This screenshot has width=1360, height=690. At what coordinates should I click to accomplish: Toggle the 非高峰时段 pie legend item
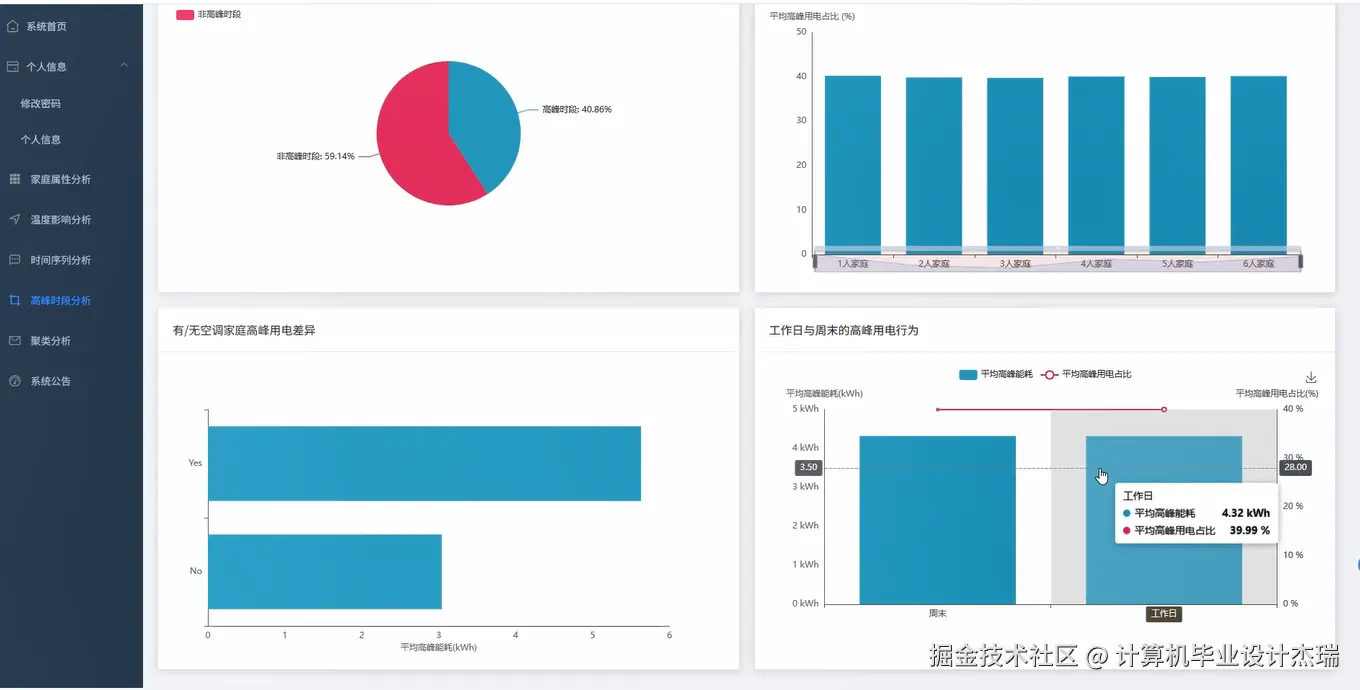pos(208,15)
